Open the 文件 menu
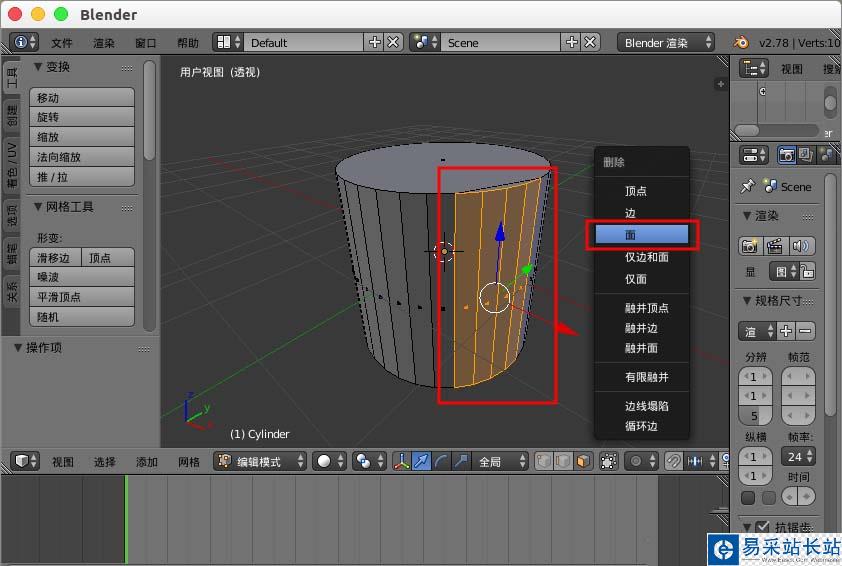 pos(62,43)
